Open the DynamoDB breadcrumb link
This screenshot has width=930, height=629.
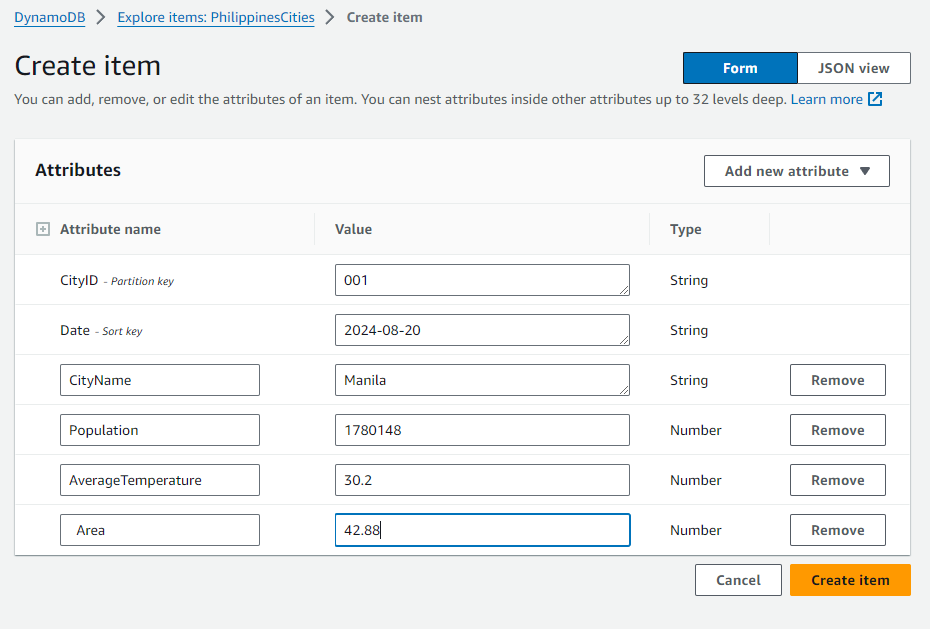click(49, 17)
